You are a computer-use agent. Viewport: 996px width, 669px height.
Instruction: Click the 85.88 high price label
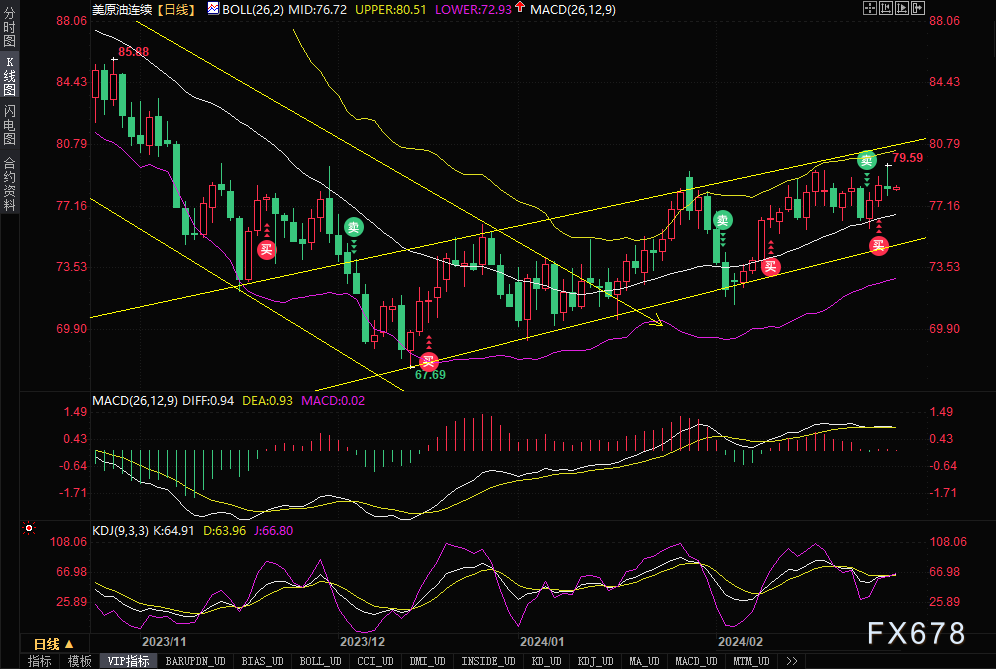(x=133, y=52)
